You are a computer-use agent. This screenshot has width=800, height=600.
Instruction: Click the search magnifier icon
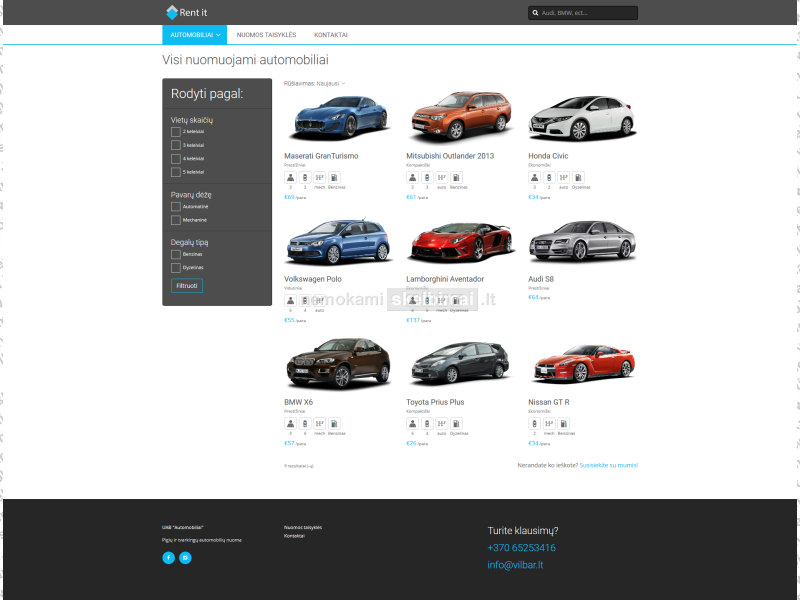coord(535,13)
